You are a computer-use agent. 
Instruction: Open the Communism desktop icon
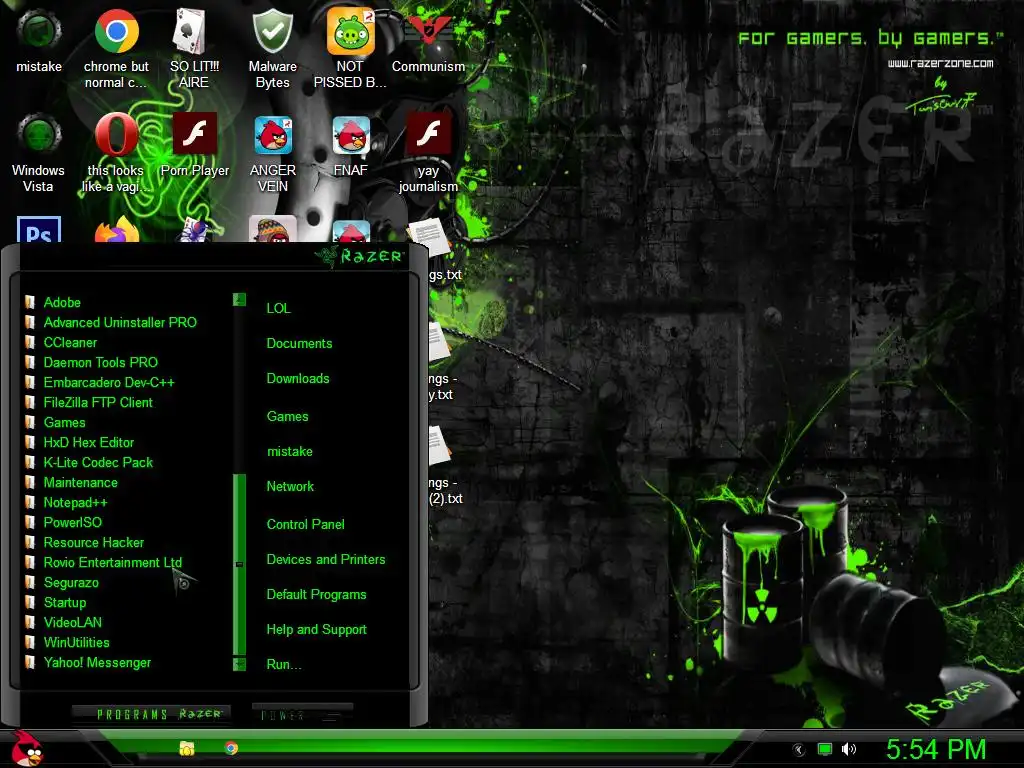pyautogui.click(x=428, y=40)
